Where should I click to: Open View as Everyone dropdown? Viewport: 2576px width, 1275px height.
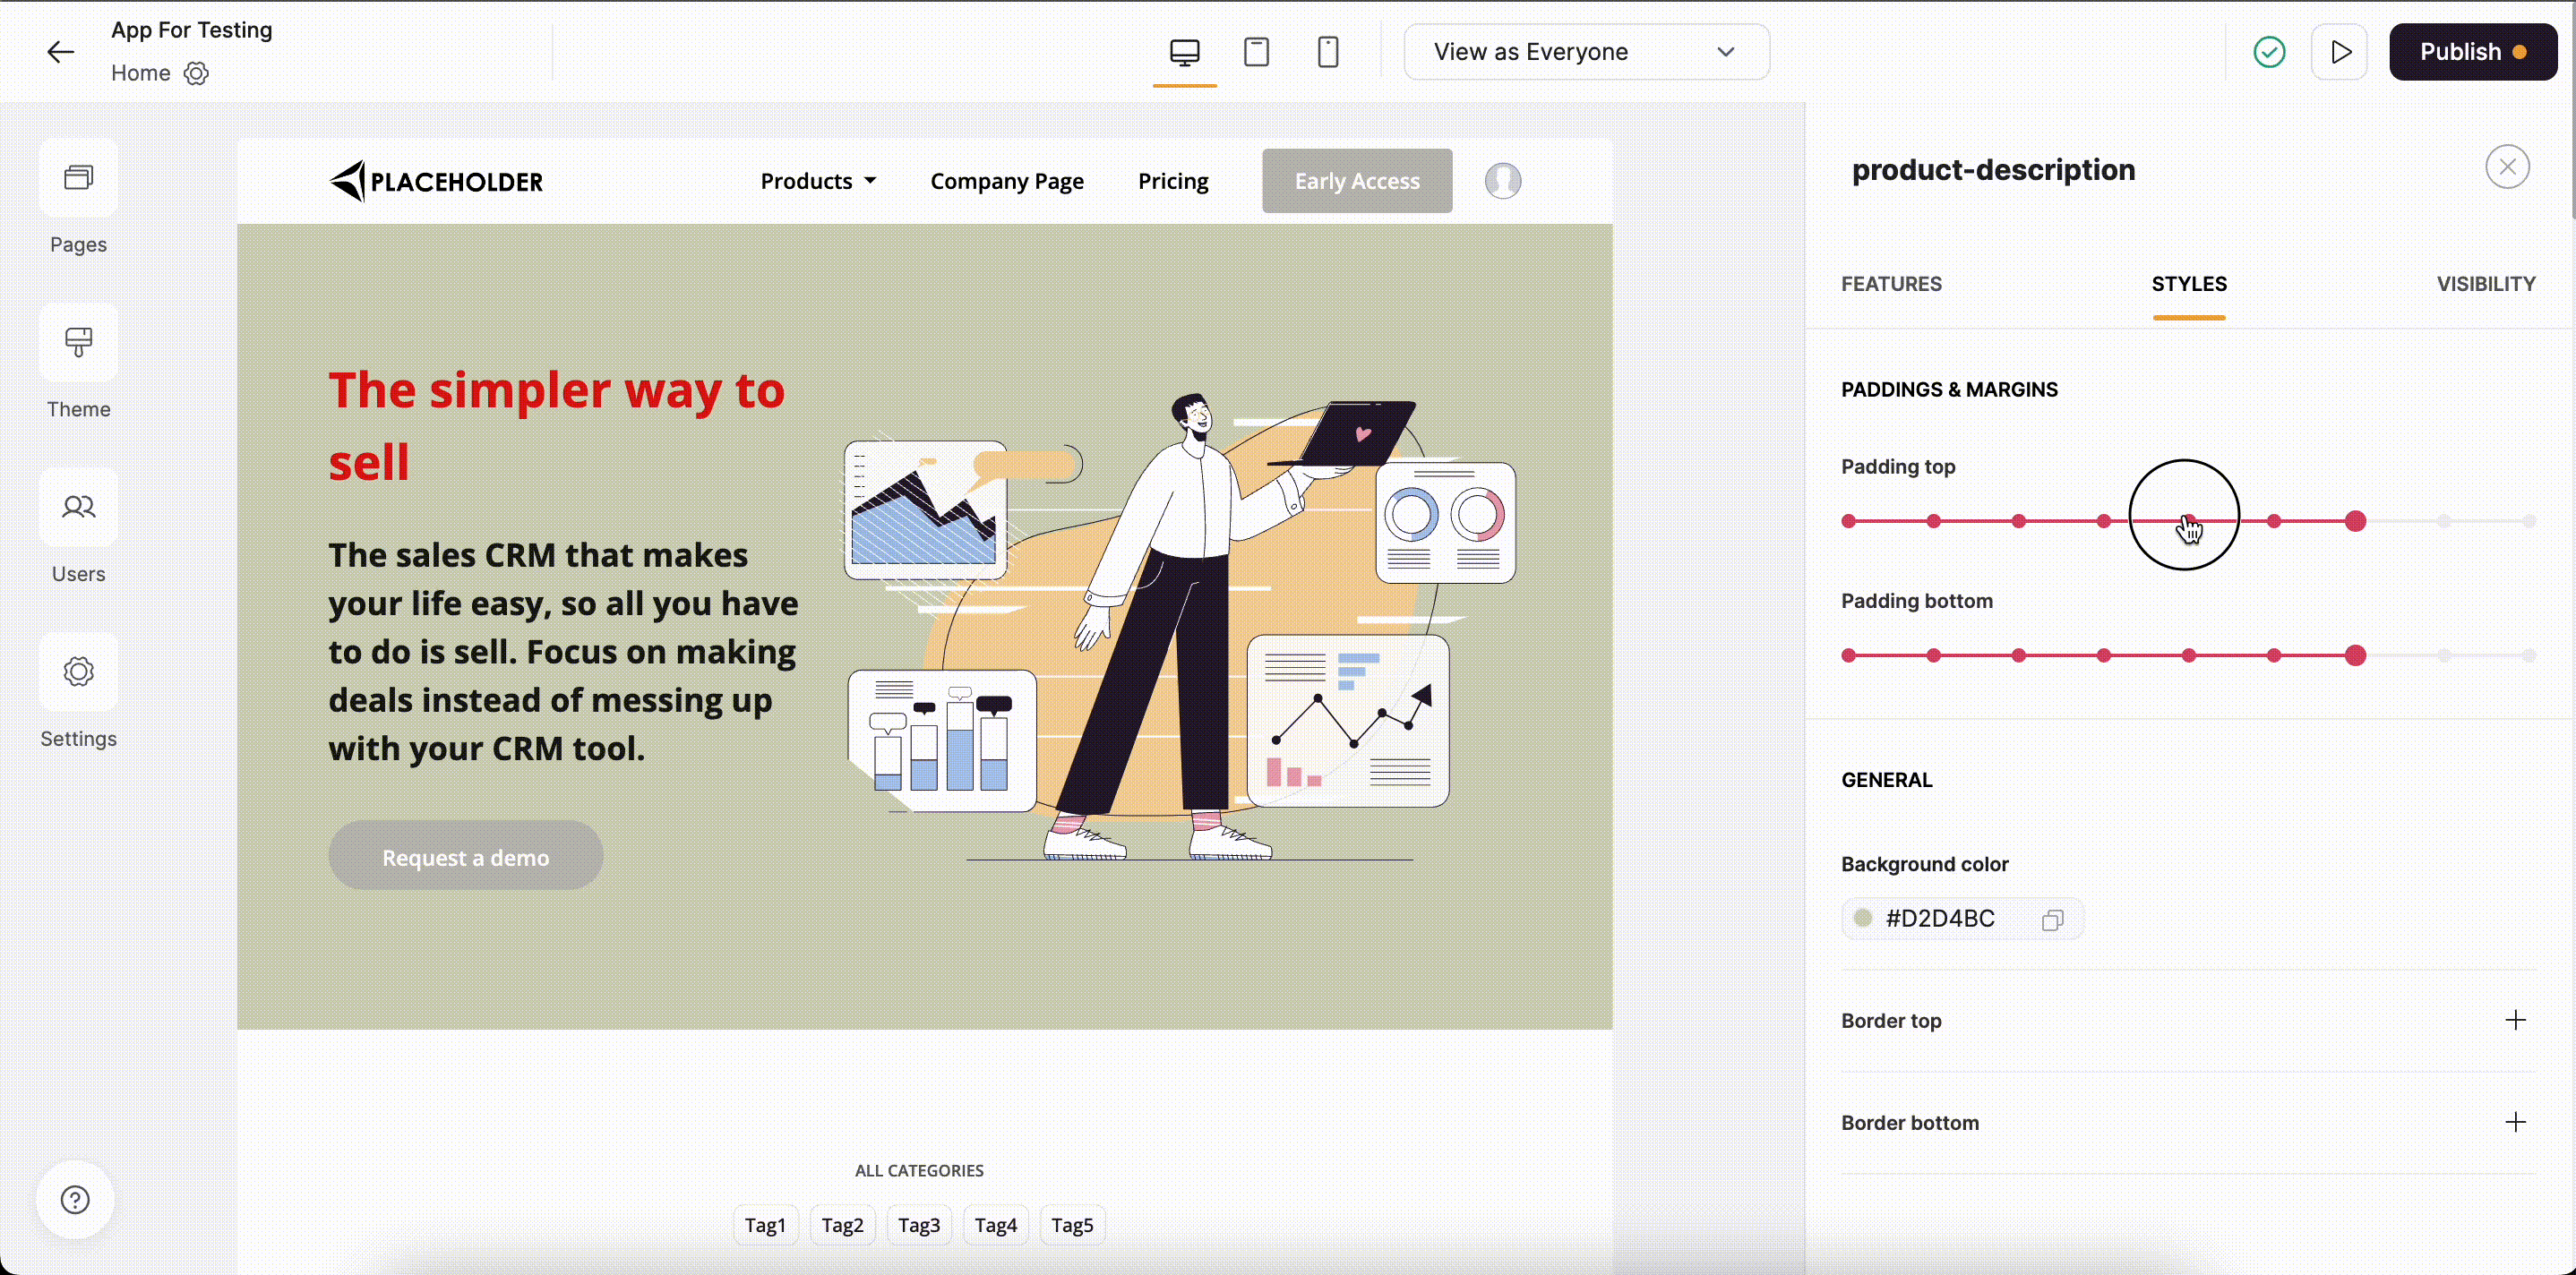(x=1586, y=52)
